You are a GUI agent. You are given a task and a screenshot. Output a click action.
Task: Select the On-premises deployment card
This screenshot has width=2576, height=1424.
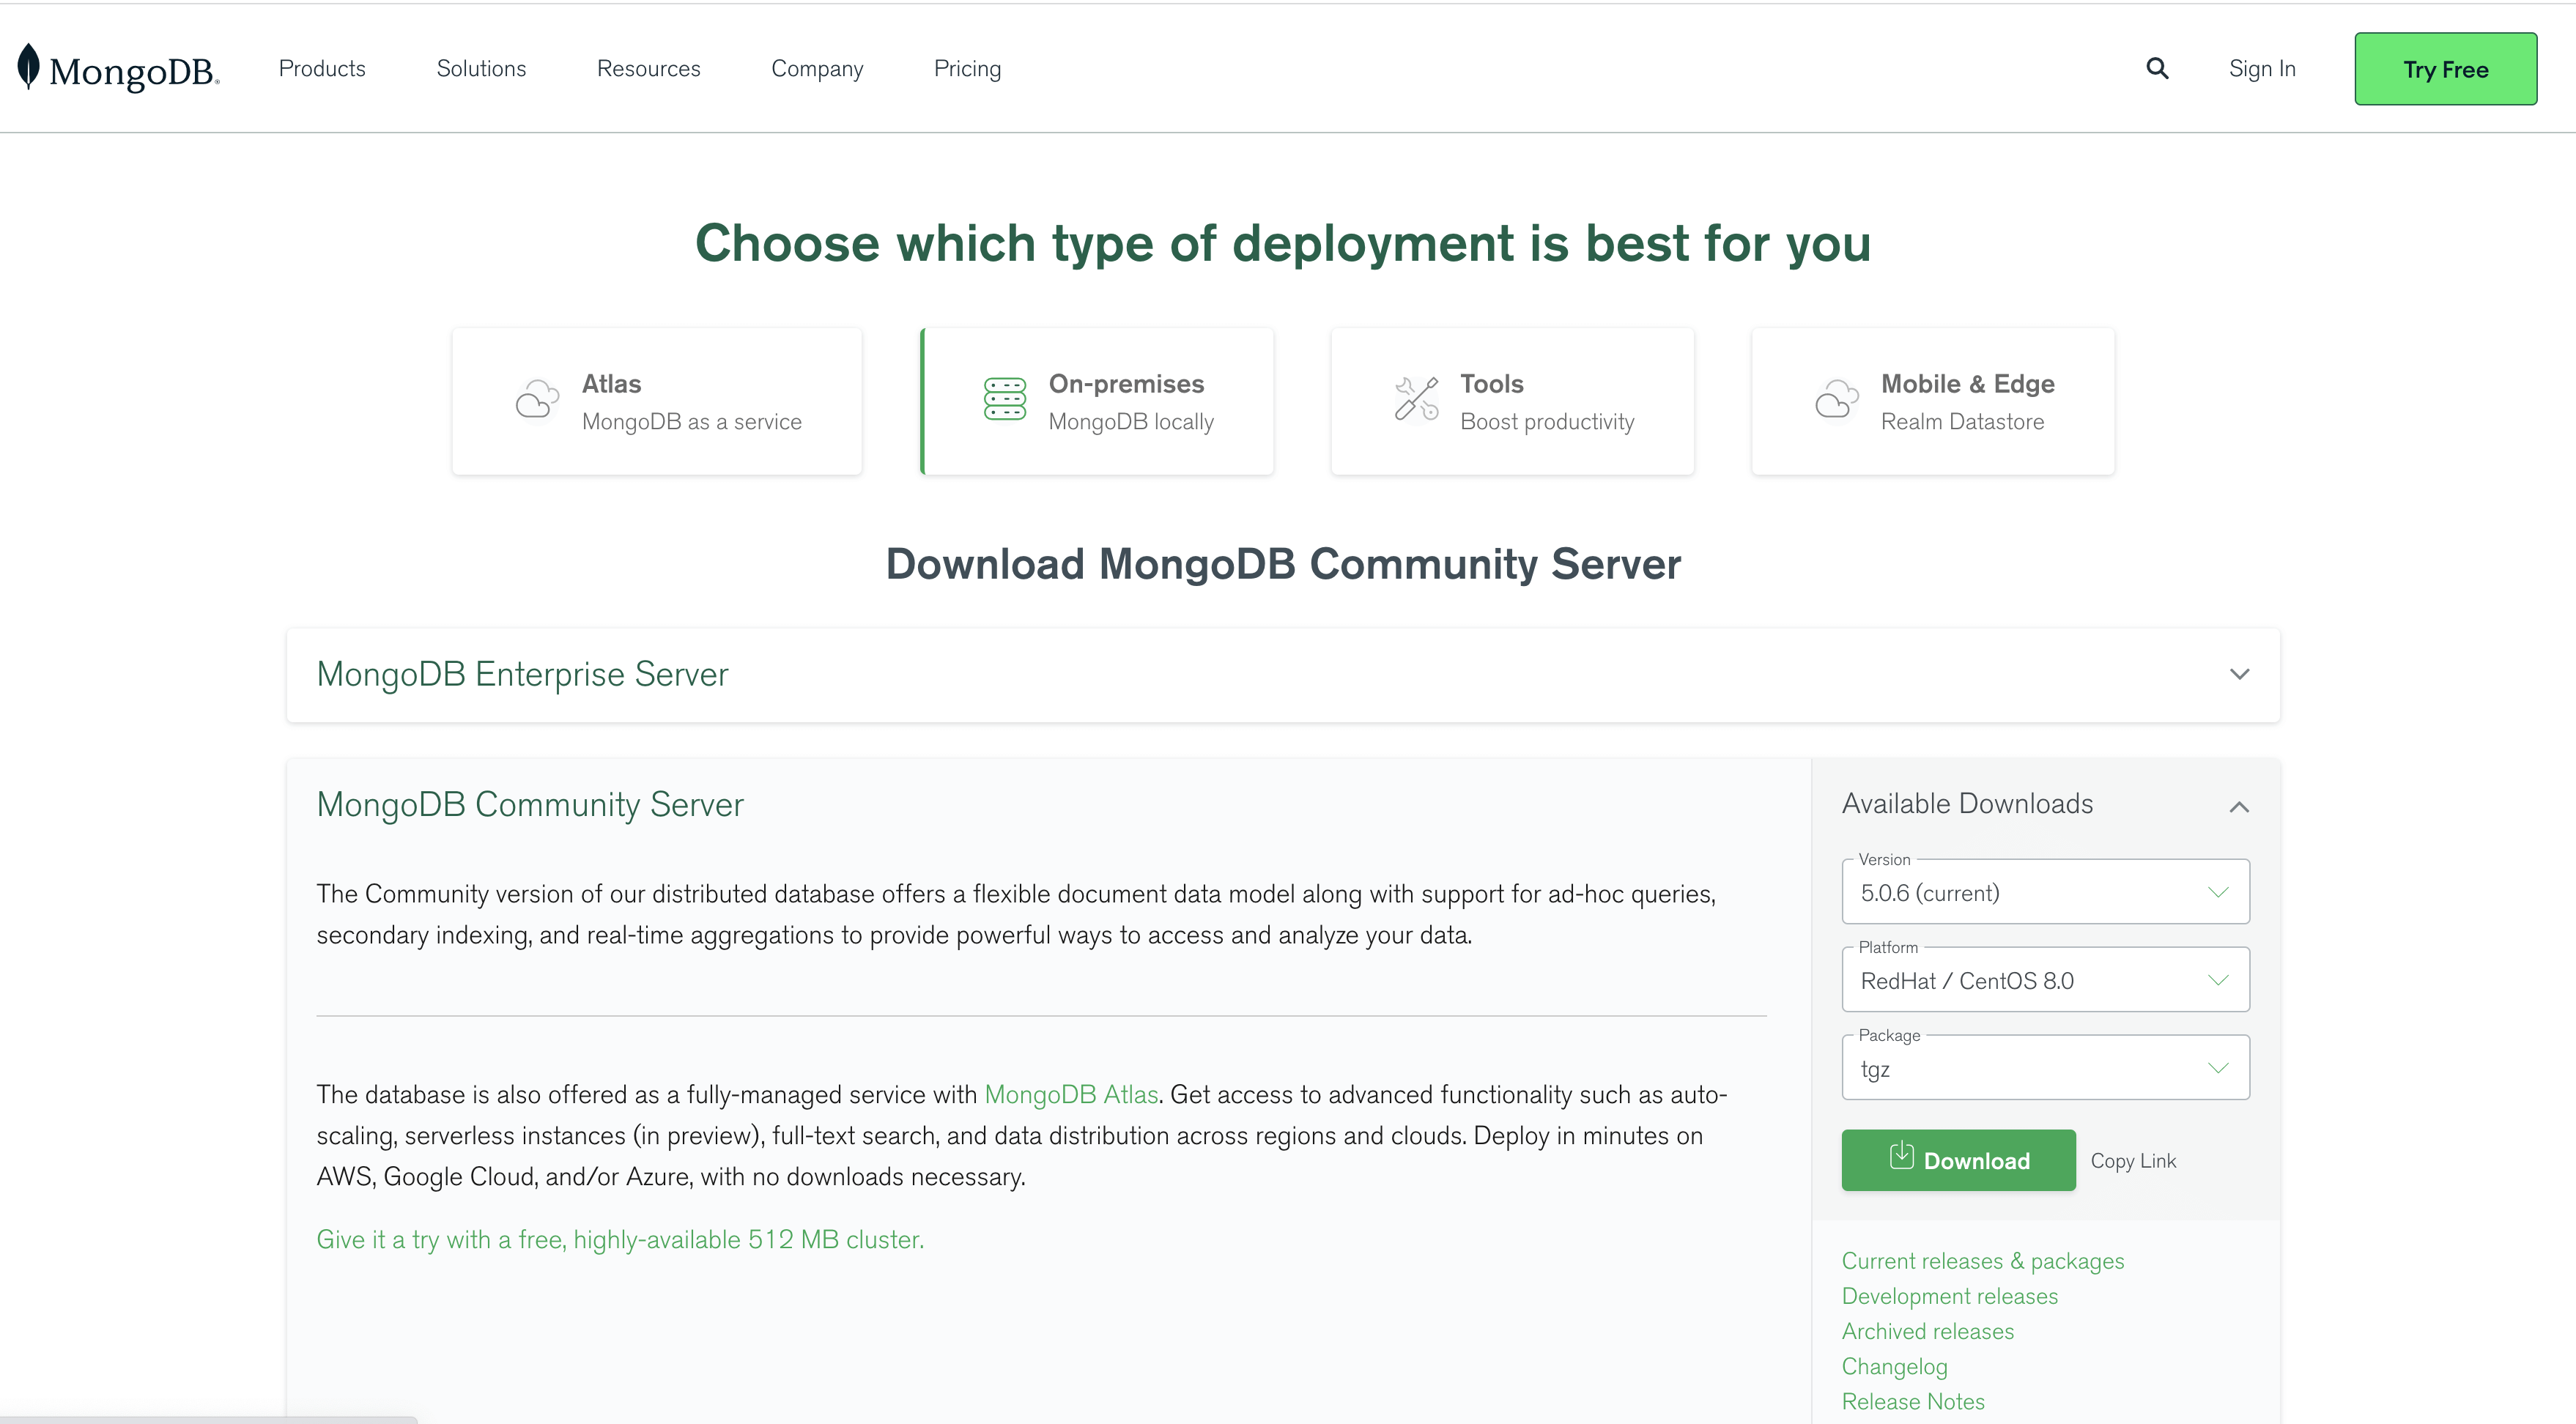click(1096, 401)
